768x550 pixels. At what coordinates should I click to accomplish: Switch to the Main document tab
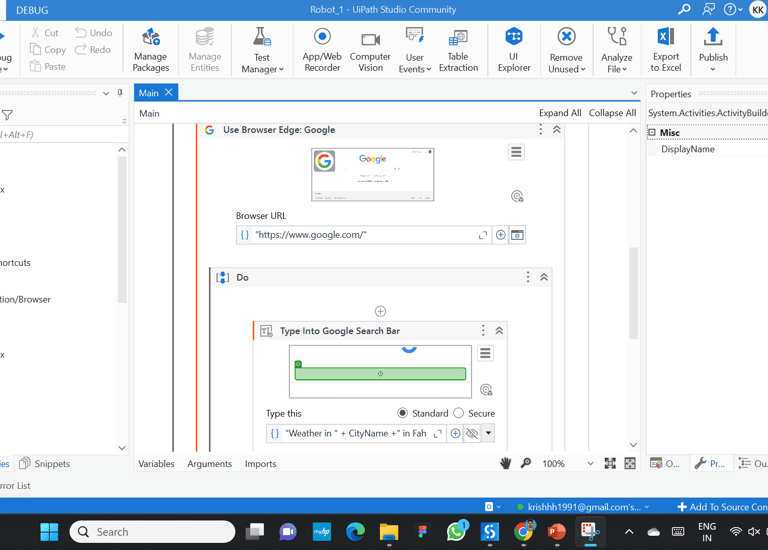[x=148, y=93]
